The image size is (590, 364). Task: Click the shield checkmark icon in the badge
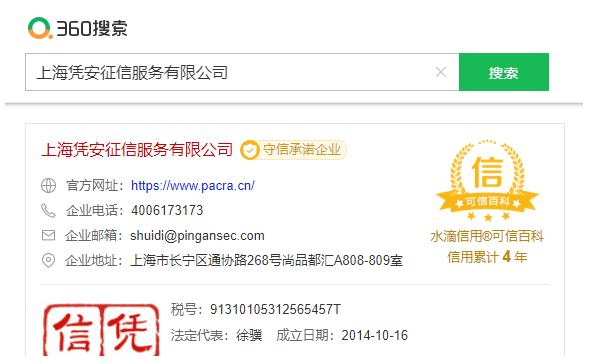[x=250, y=150]
